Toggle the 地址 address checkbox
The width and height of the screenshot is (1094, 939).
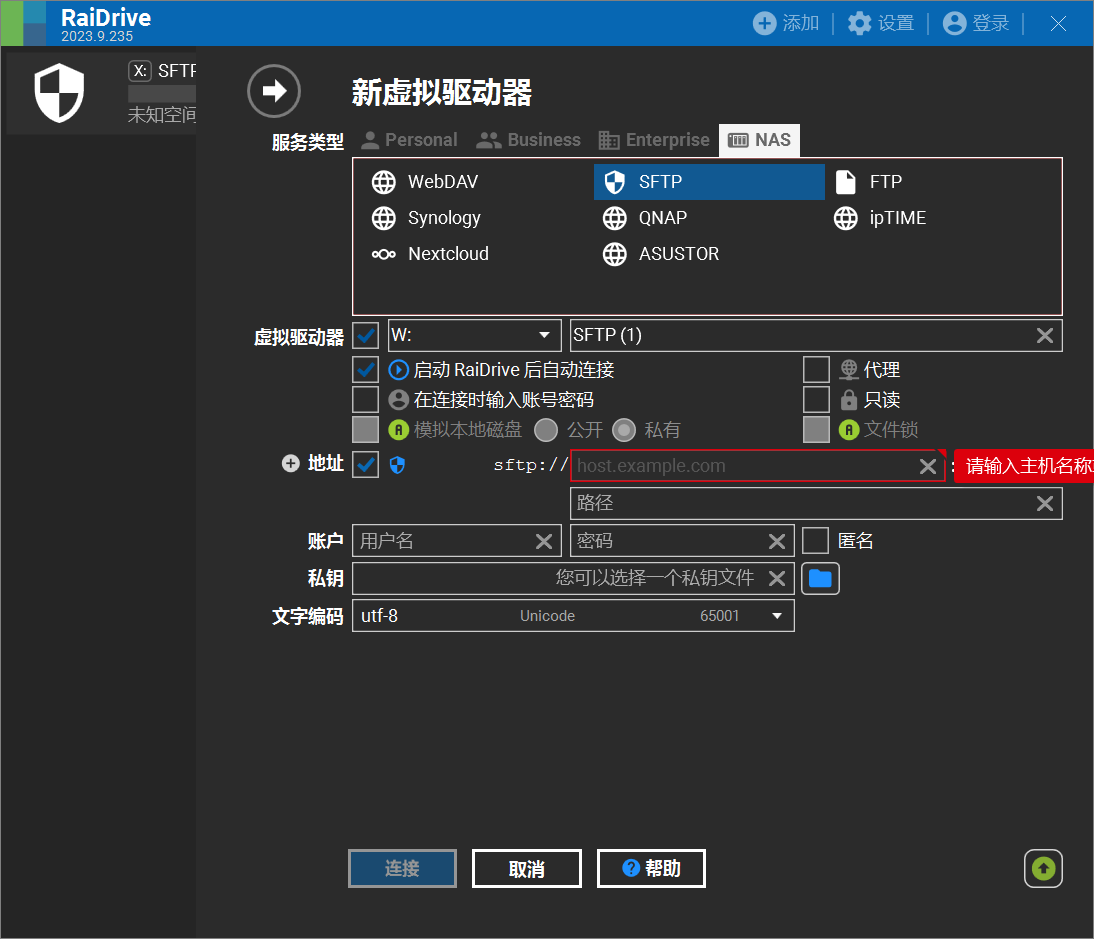[x=366, y=465]
